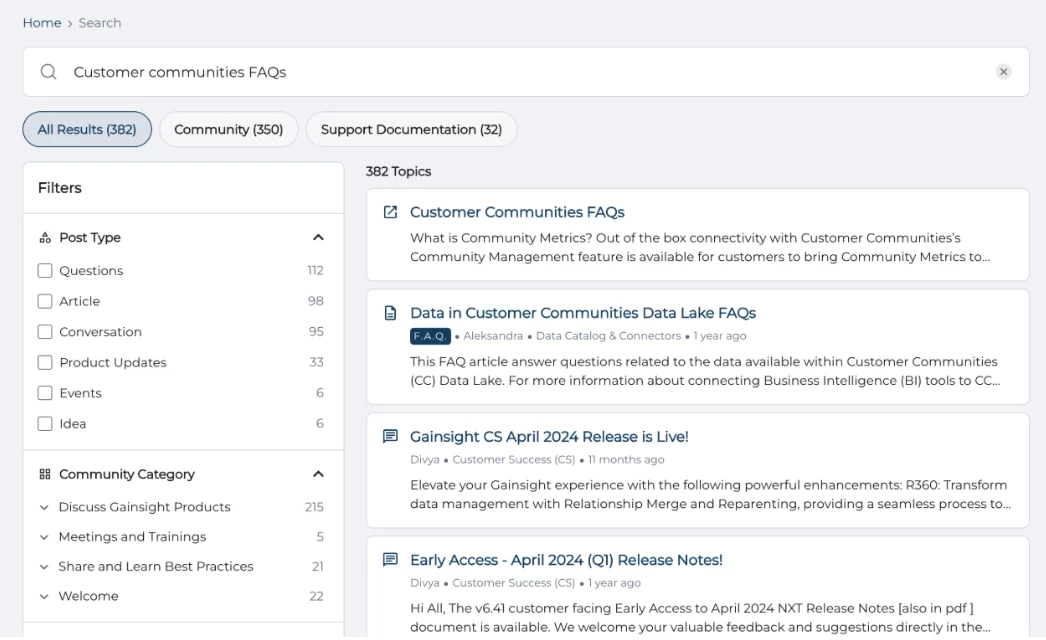
Task: Click the Search breadcrumb item
Action: click(100, 23)
